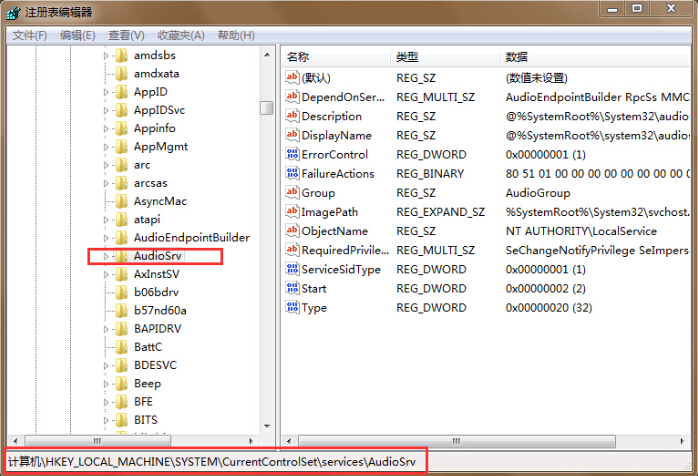Viewport: 698px width, 476px height.
Task: Click the DependOnService value icon
Action: point(292,97)
